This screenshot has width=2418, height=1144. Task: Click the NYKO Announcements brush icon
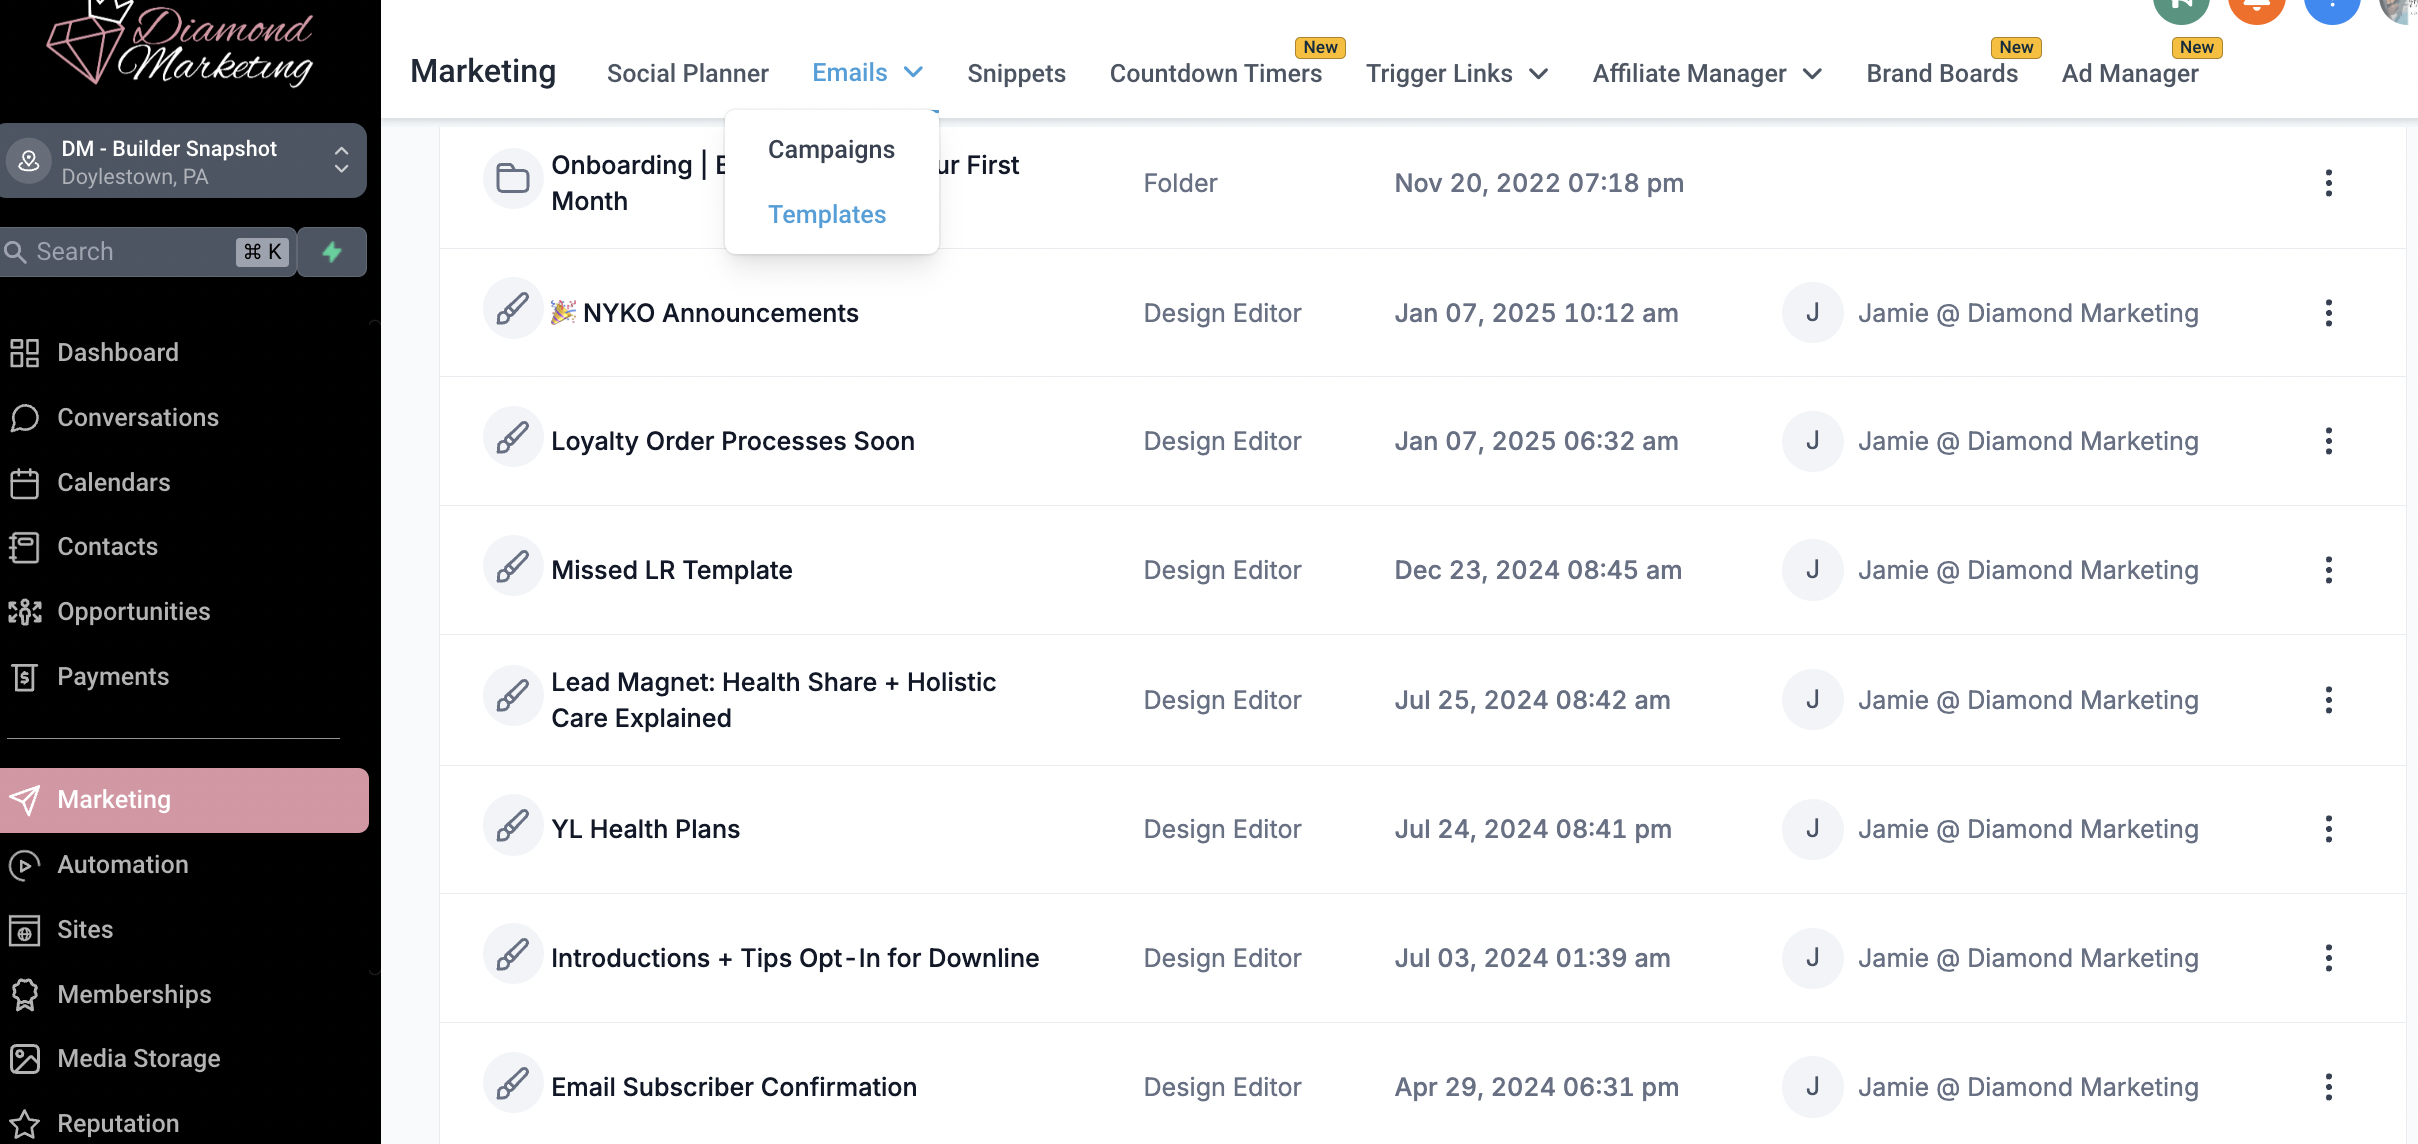[513, 309]
